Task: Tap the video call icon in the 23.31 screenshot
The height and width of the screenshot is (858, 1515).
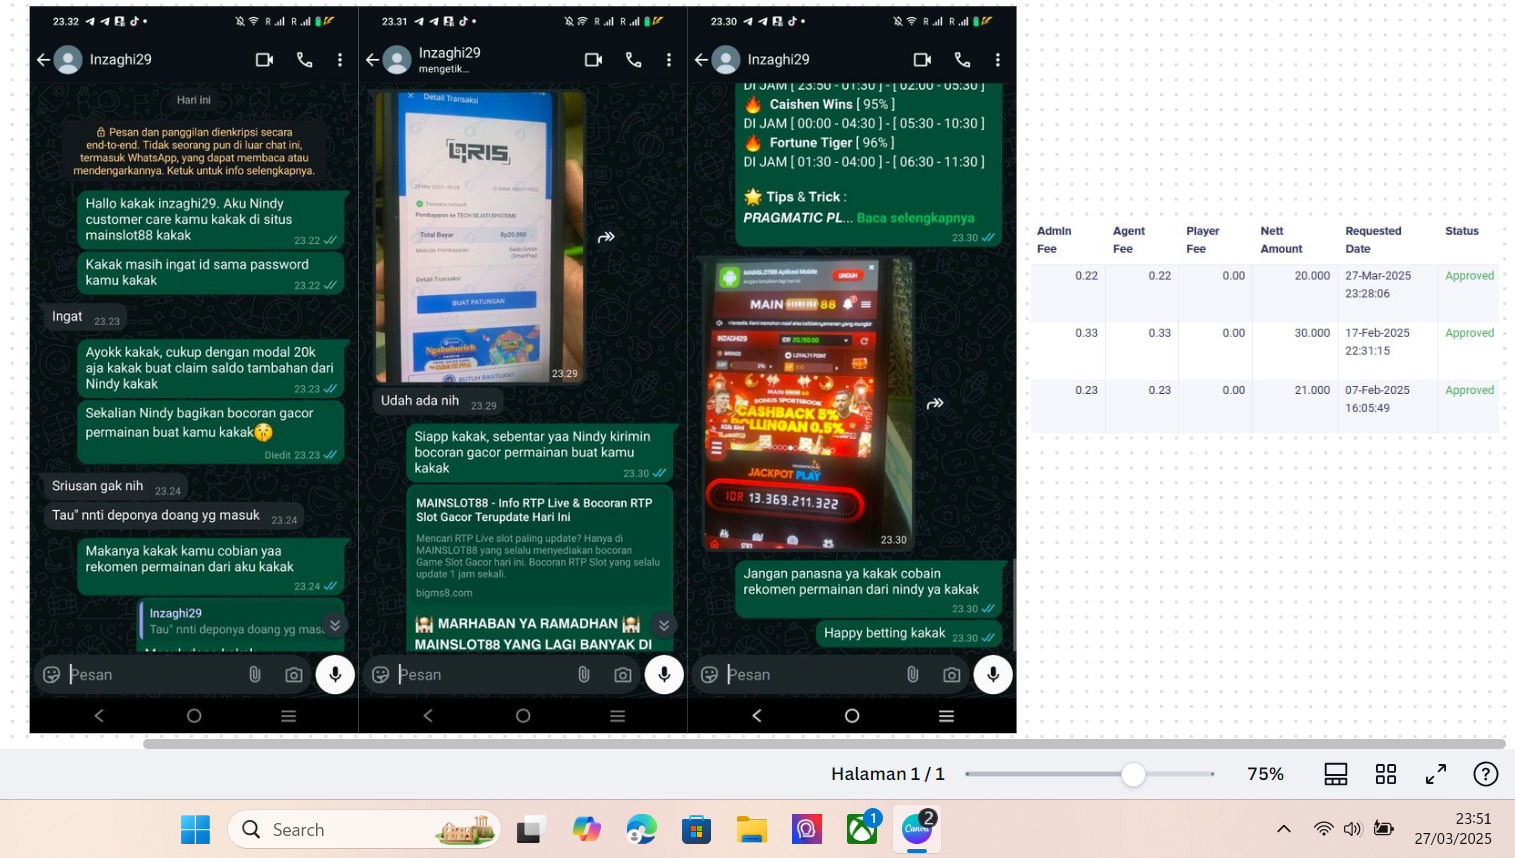Action: click(x=593, y=60)
